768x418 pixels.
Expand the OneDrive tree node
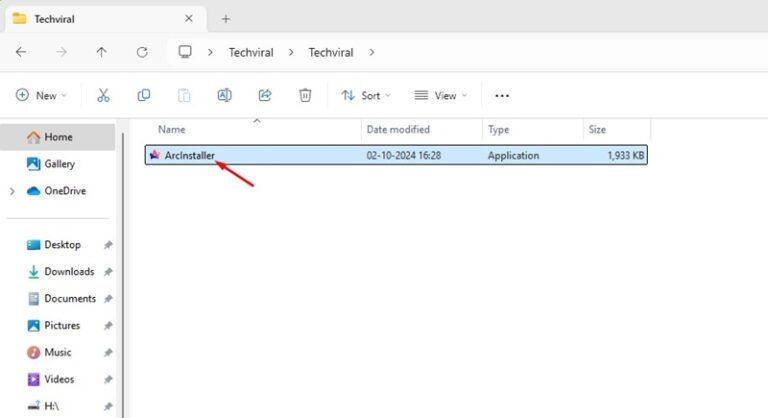point(12,191)
